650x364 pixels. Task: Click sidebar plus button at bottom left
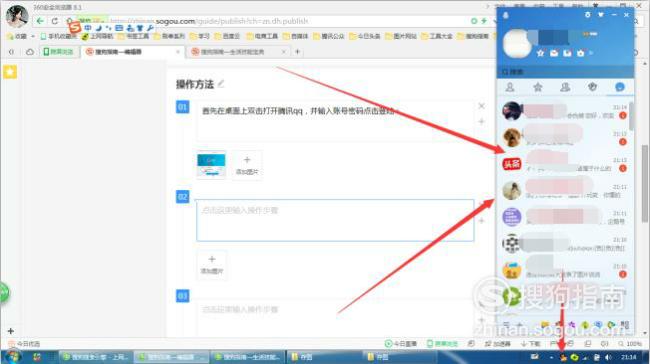(11, 331)
